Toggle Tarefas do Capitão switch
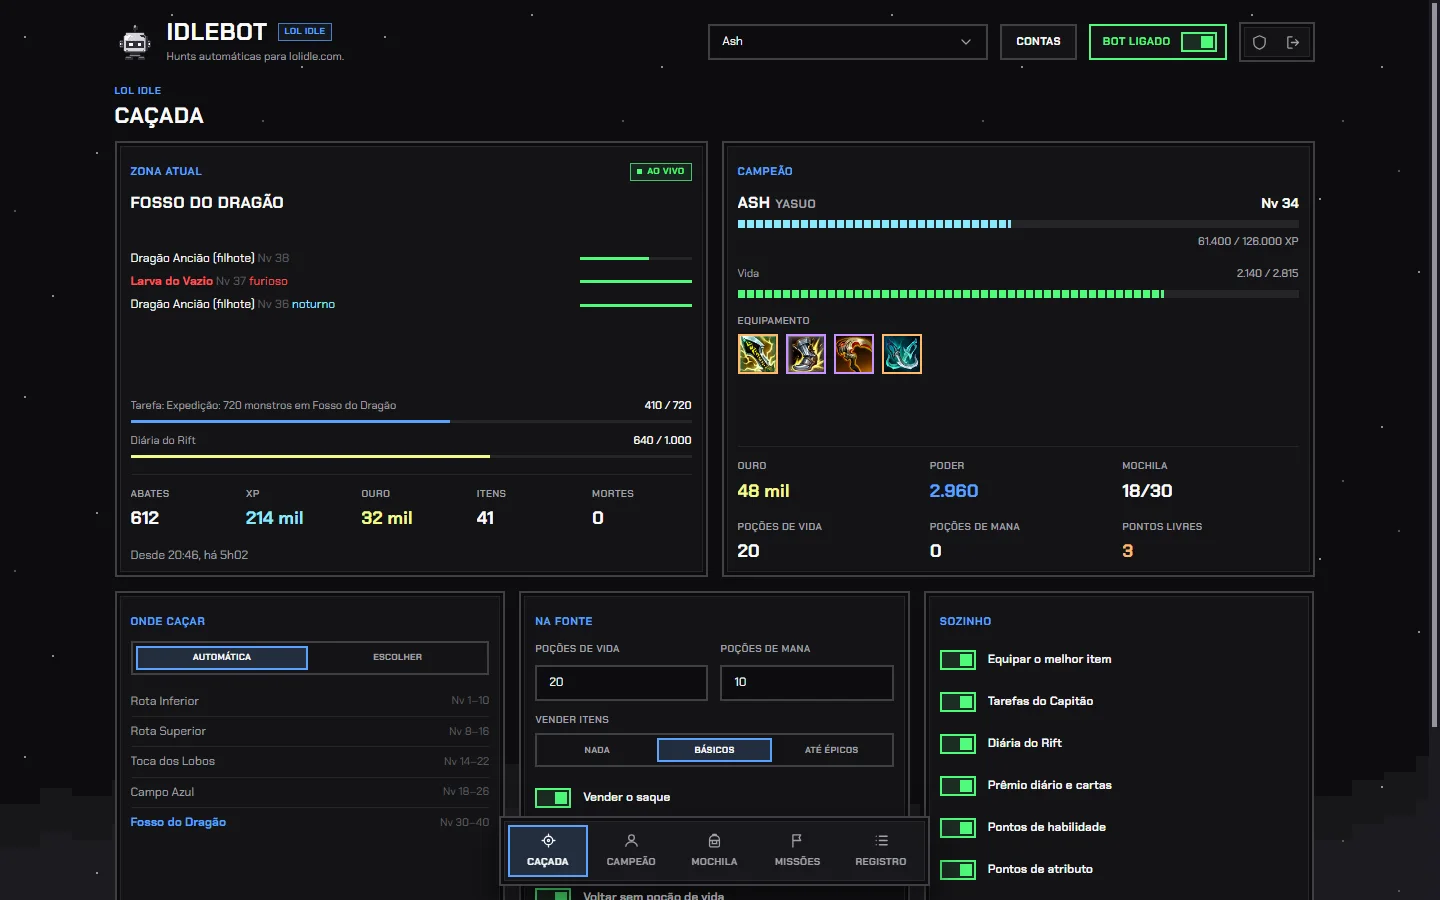 coord(958,701)
